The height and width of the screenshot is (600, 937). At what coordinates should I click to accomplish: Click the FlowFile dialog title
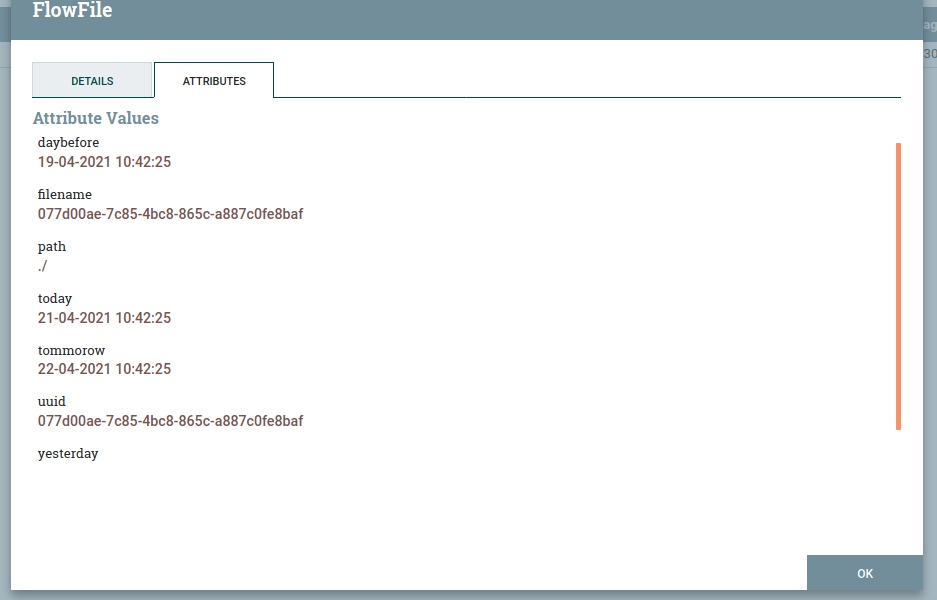pos(72,11)
